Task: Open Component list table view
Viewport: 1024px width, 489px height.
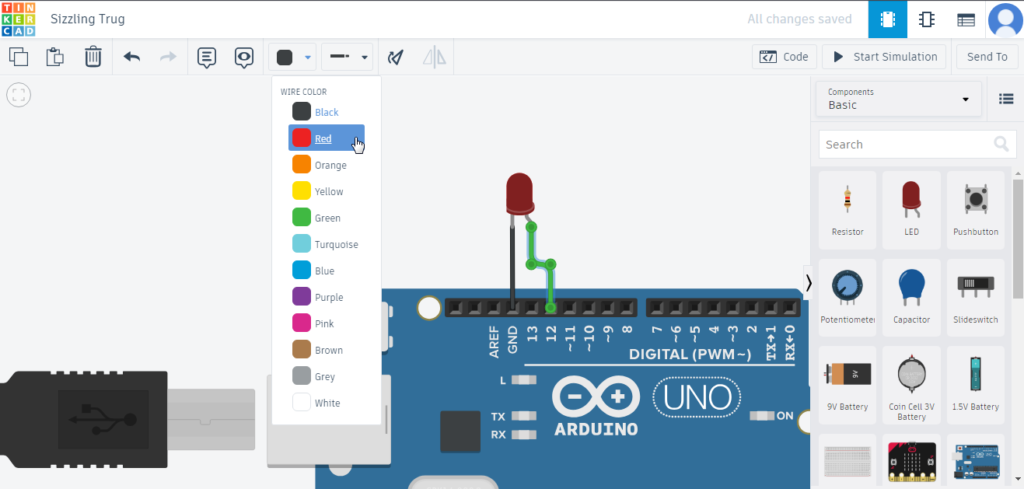Action: tap(966, 20)
